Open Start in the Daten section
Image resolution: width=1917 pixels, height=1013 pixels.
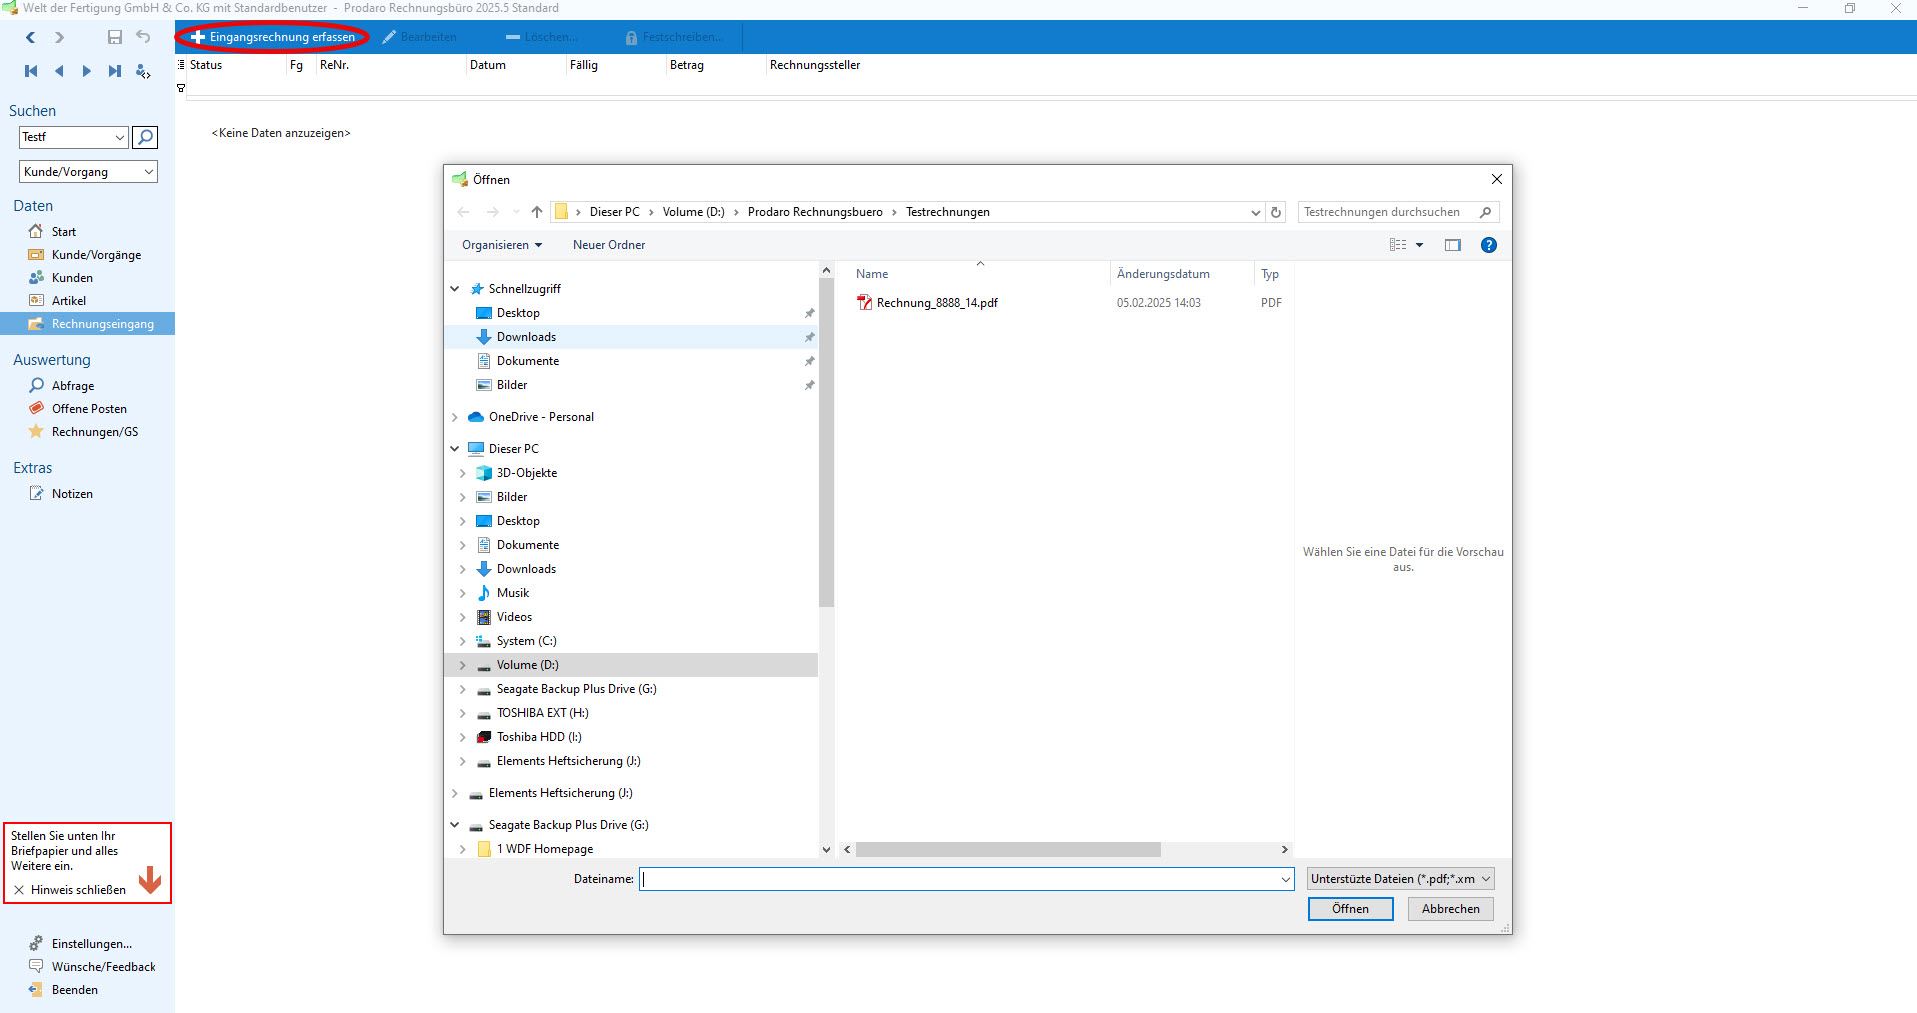63,231
